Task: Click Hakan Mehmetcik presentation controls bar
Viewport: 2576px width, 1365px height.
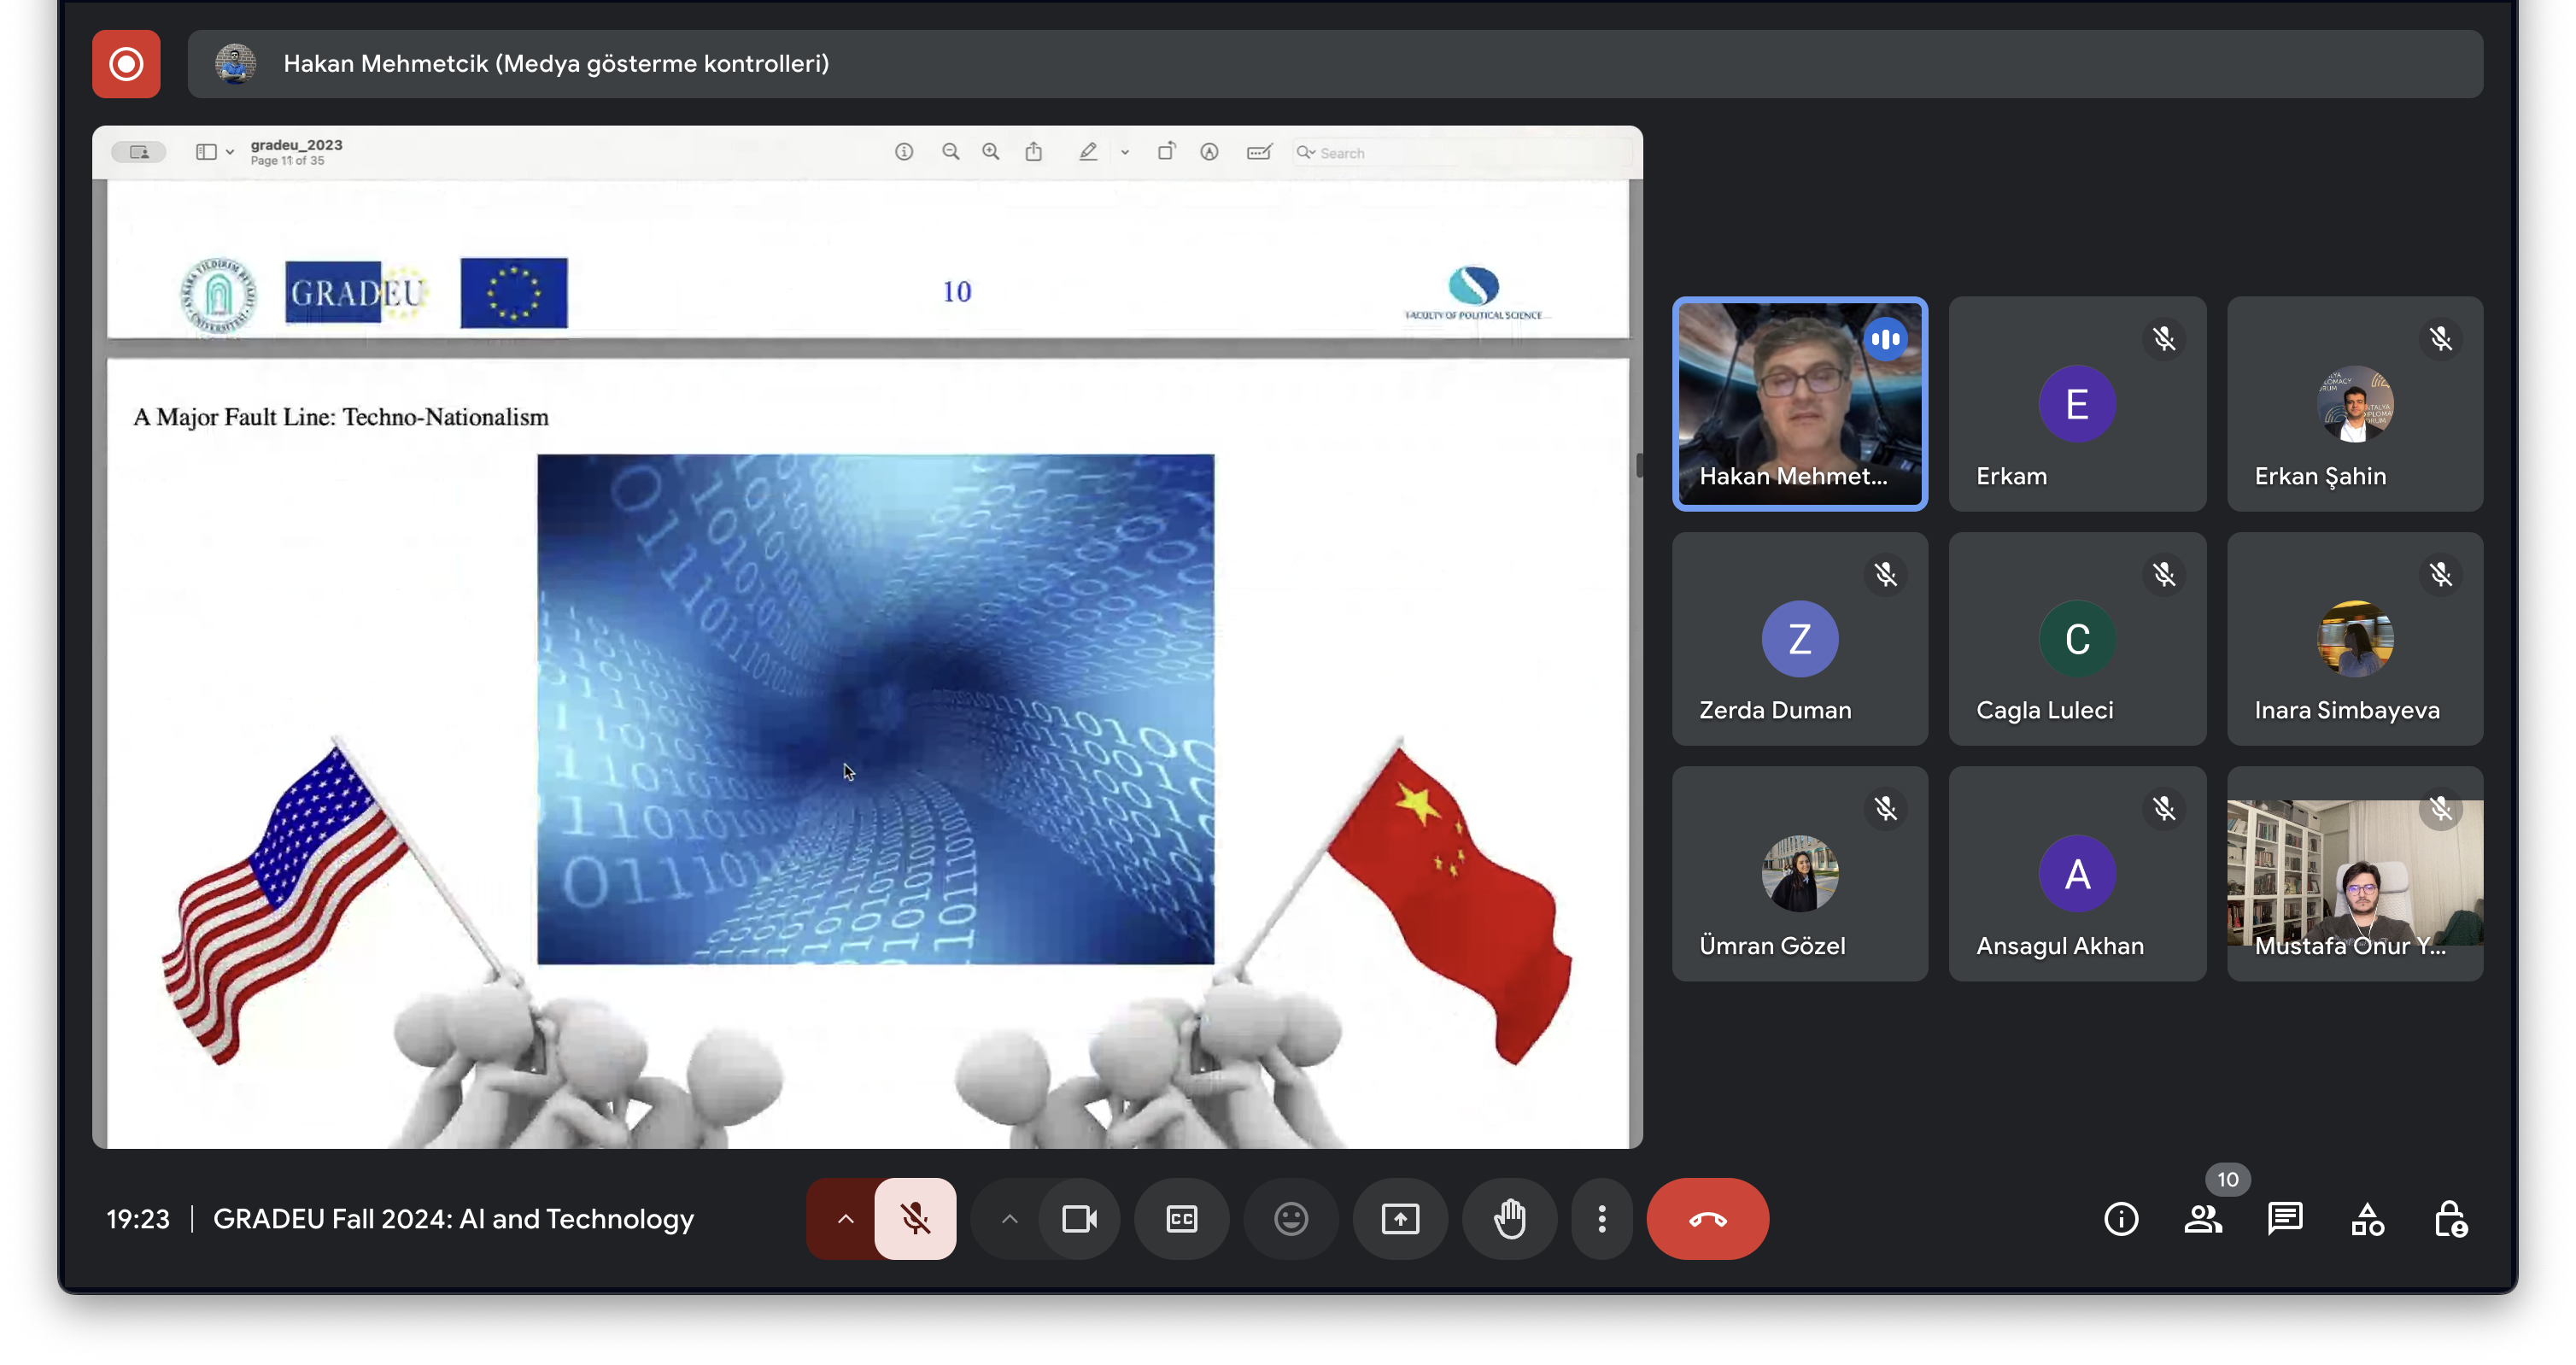Action: pyautogui.click(x=1334, y=64)
